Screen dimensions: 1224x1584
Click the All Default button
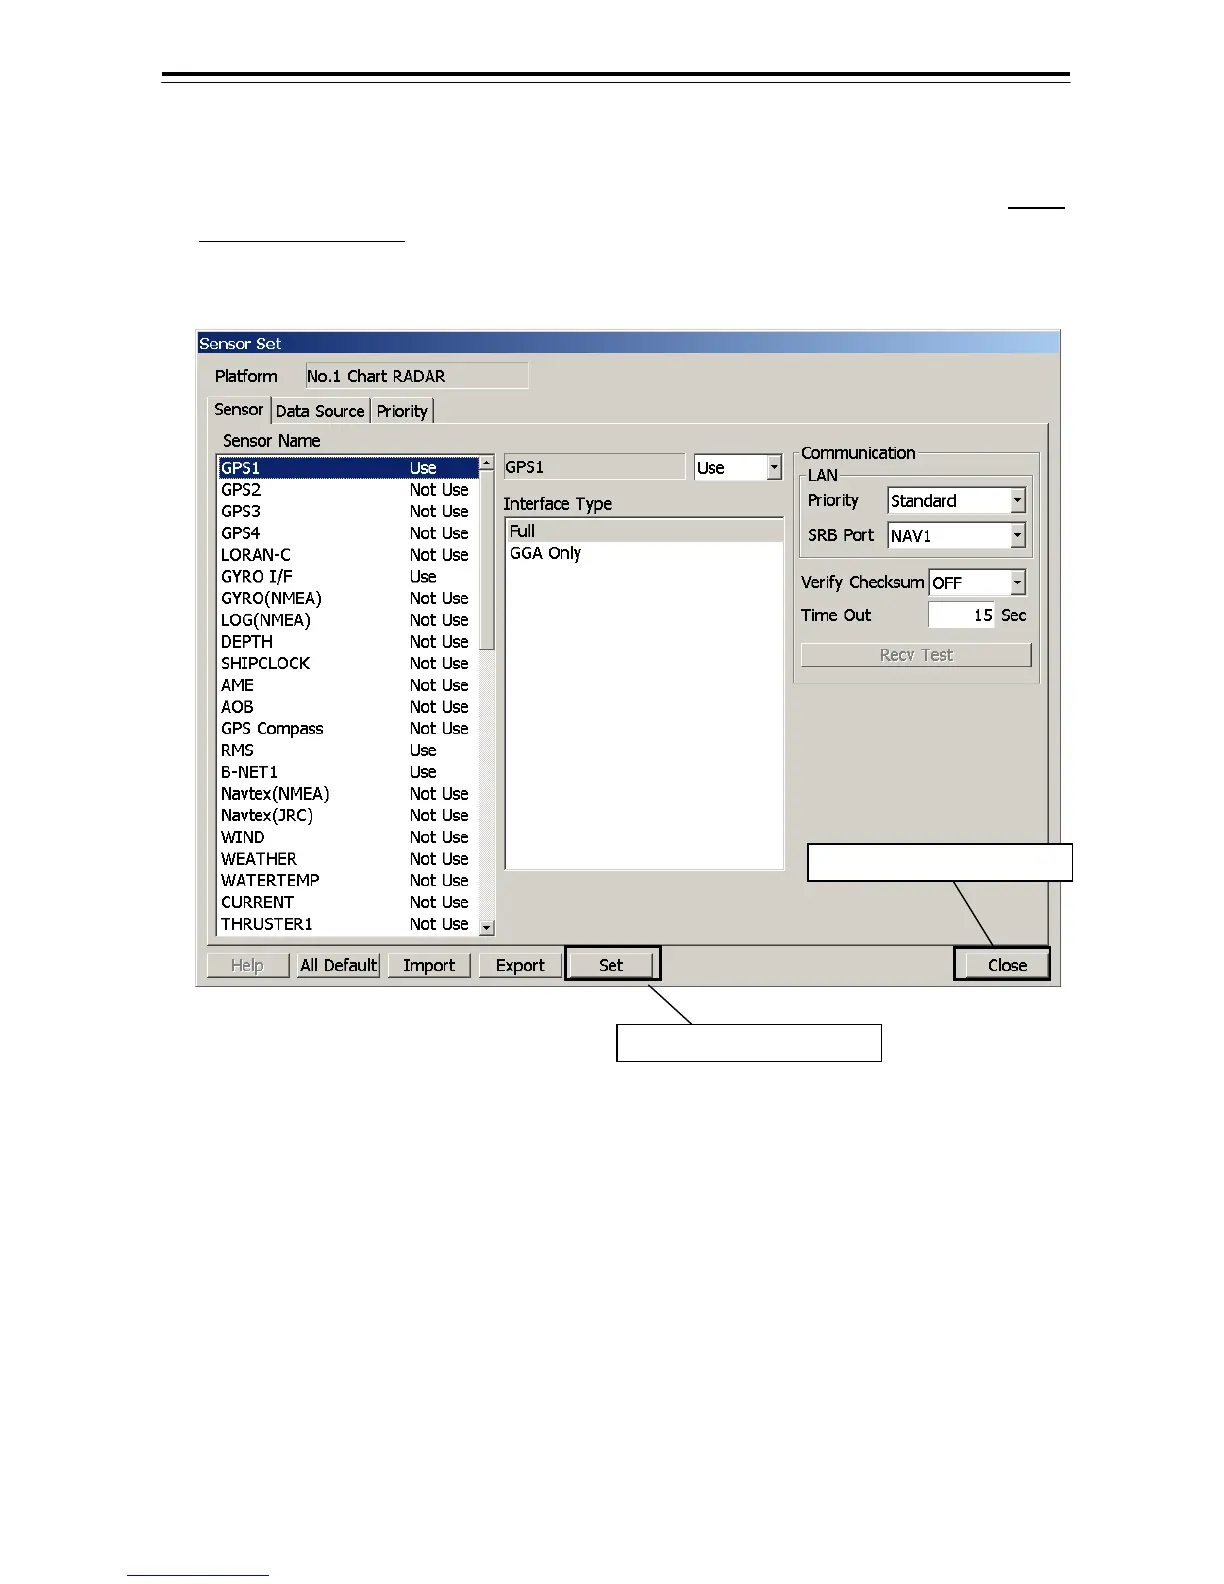pos(338,965)
